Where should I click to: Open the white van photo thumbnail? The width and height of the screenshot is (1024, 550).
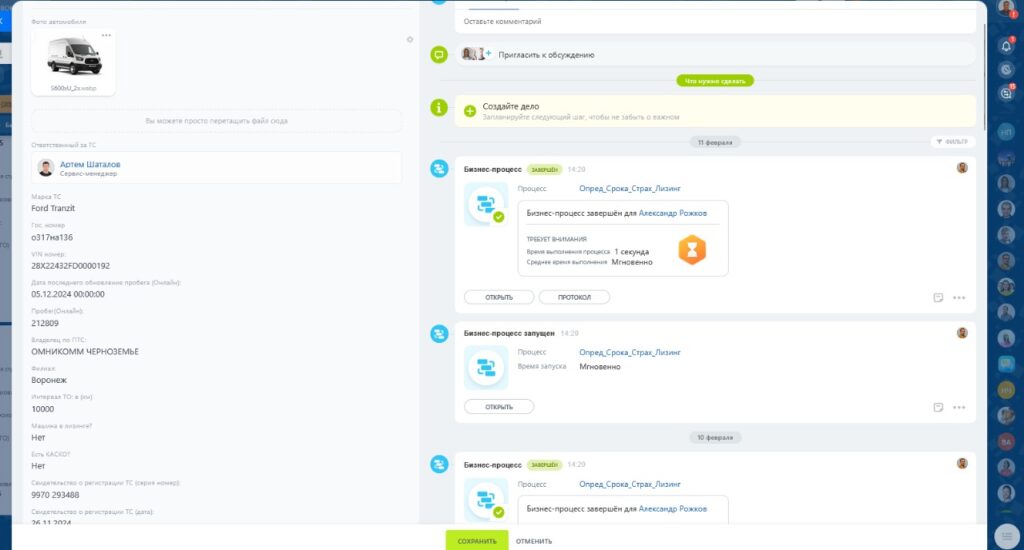(x=74, y=57)
